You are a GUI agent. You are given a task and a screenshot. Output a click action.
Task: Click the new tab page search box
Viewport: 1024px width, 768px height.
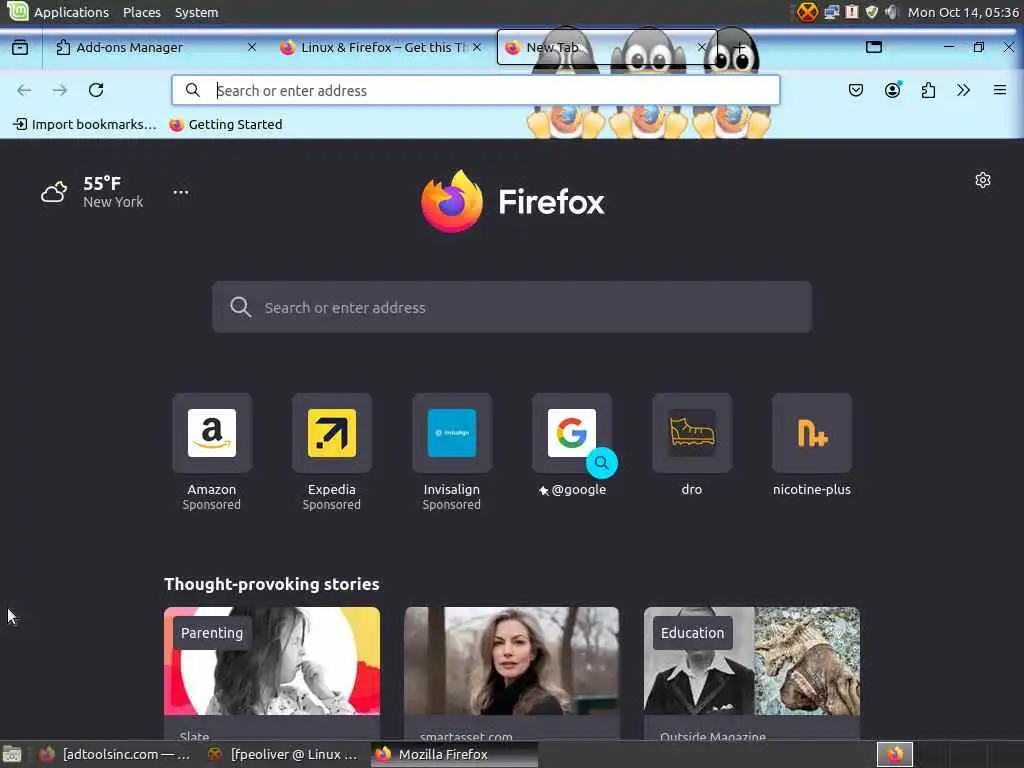(x=512, y=307)
